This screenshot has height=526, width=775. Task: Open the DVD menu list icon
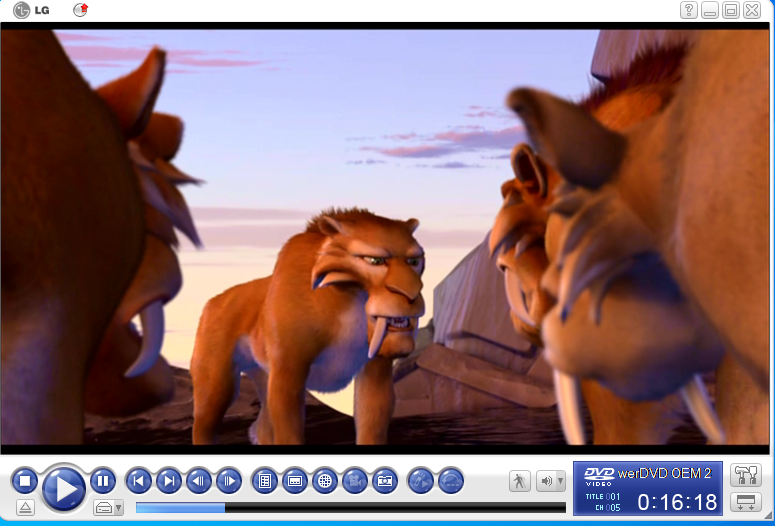coord(264,481)
